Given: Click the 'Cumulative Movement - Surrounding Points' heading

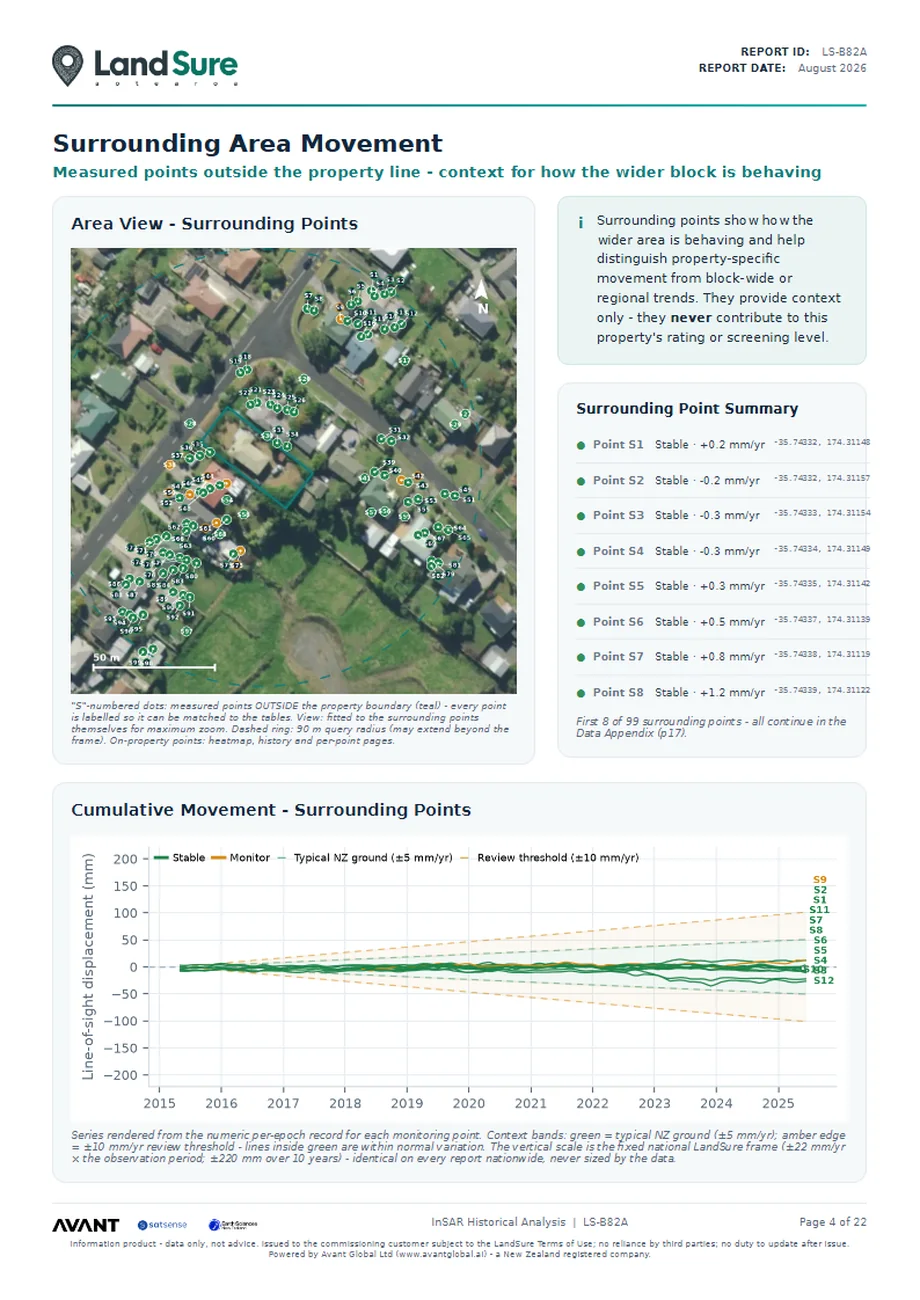Looking at the screenshot, I should click(271, 810).
